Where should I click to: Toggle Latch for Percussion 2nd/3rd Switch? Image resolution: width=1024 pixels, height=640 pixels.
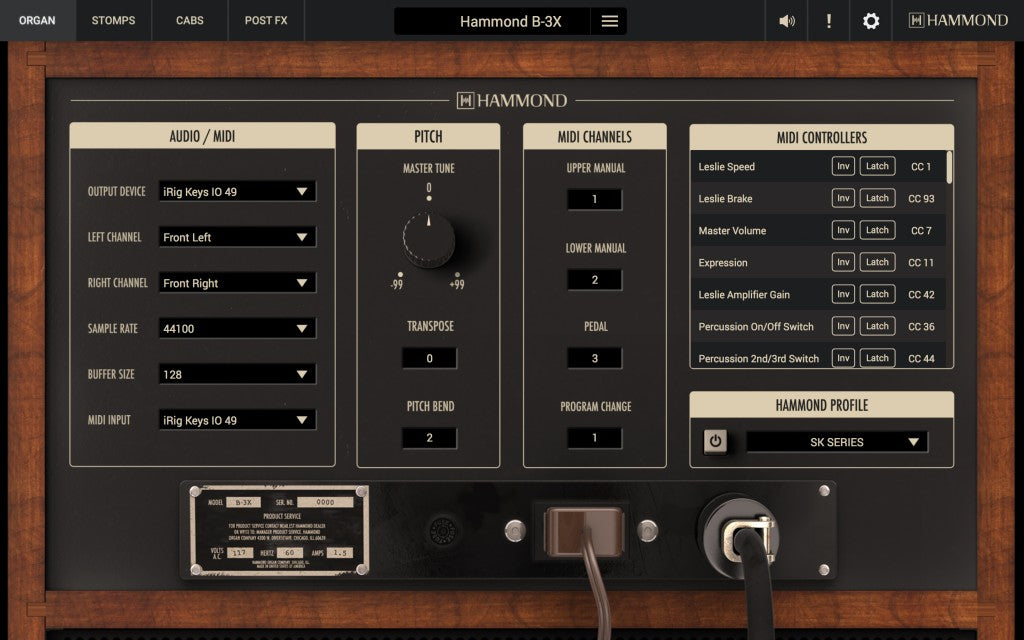coord(877,358)
